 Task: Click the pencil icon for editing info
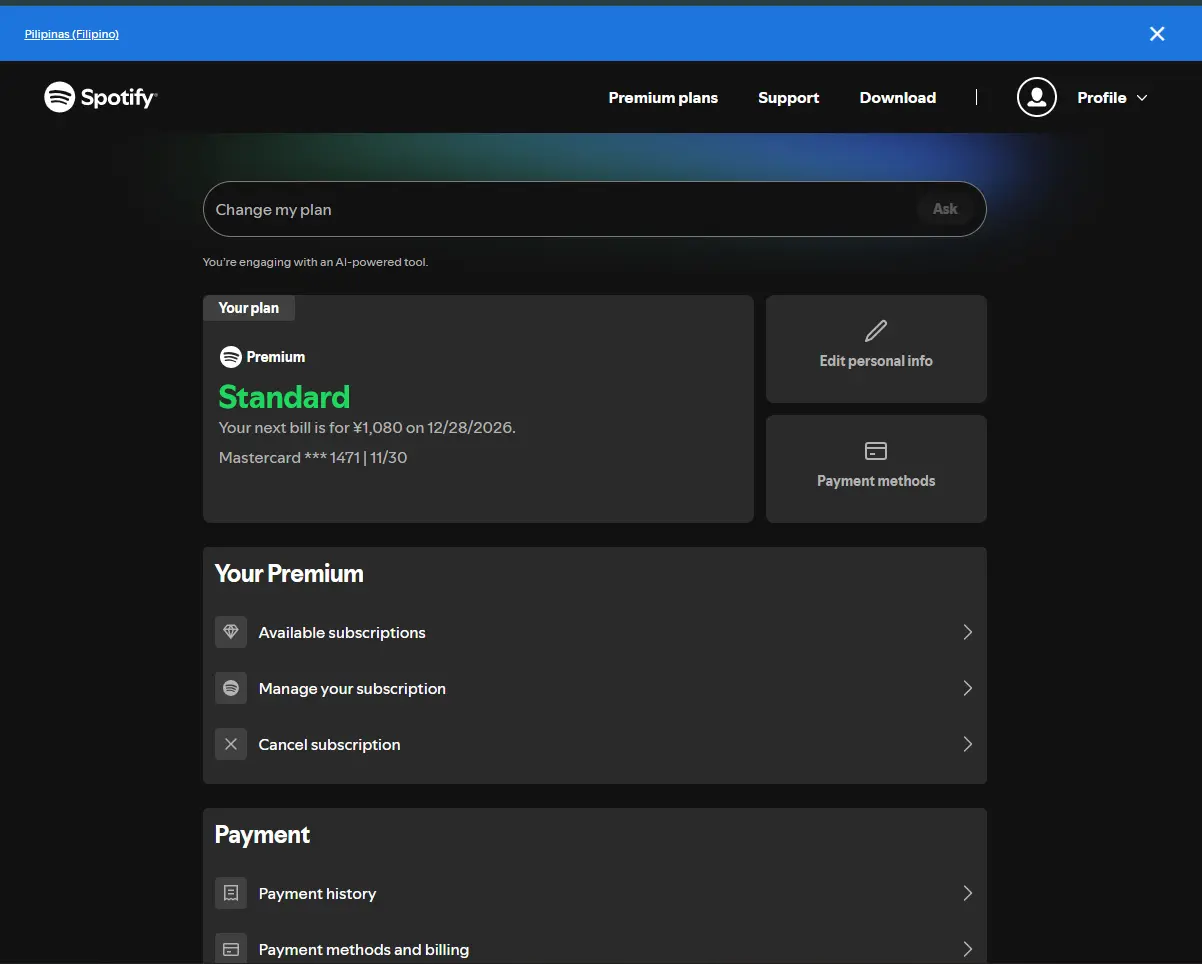[x=876, y=331]
